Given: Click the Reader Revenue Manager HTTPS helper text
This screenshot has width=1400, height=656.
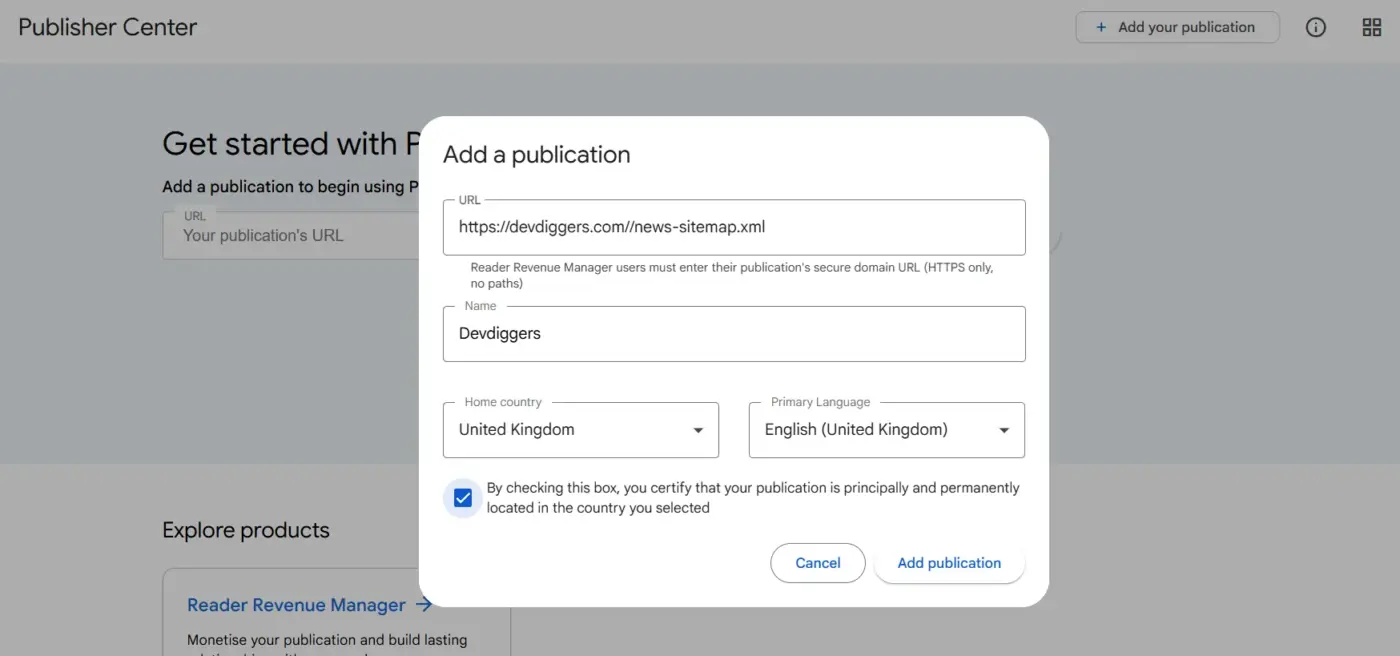Looking at the screenshot, I should coord(732,276).
